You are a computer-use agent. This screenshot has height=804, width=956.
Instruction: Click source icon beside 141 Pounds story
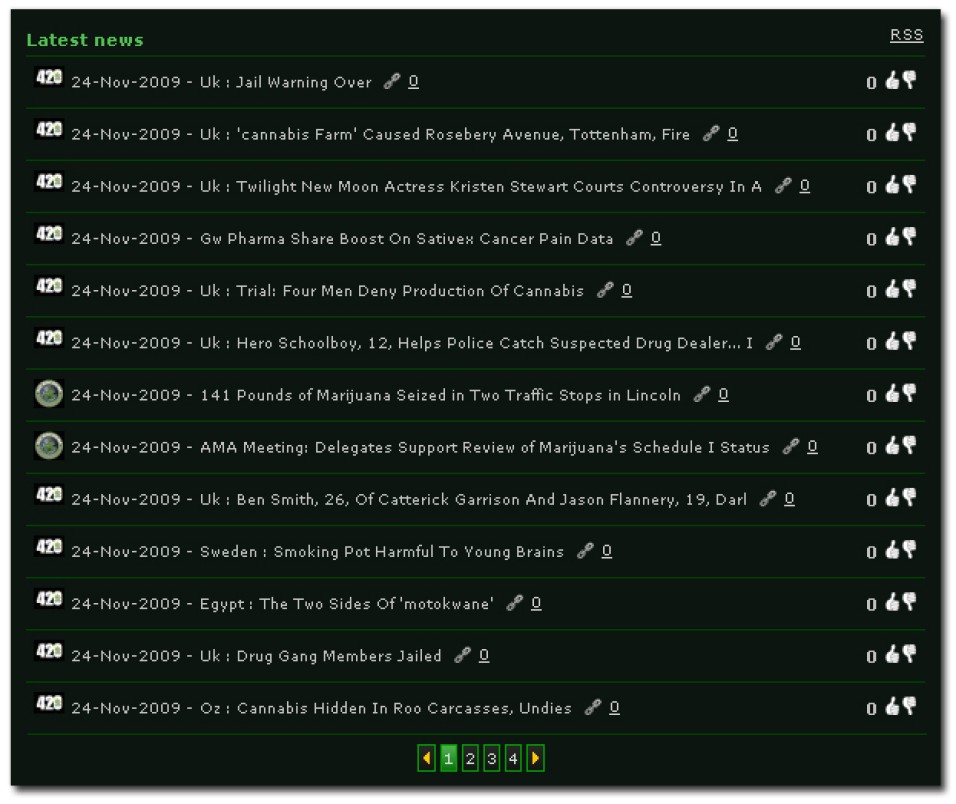coord(49,393)
